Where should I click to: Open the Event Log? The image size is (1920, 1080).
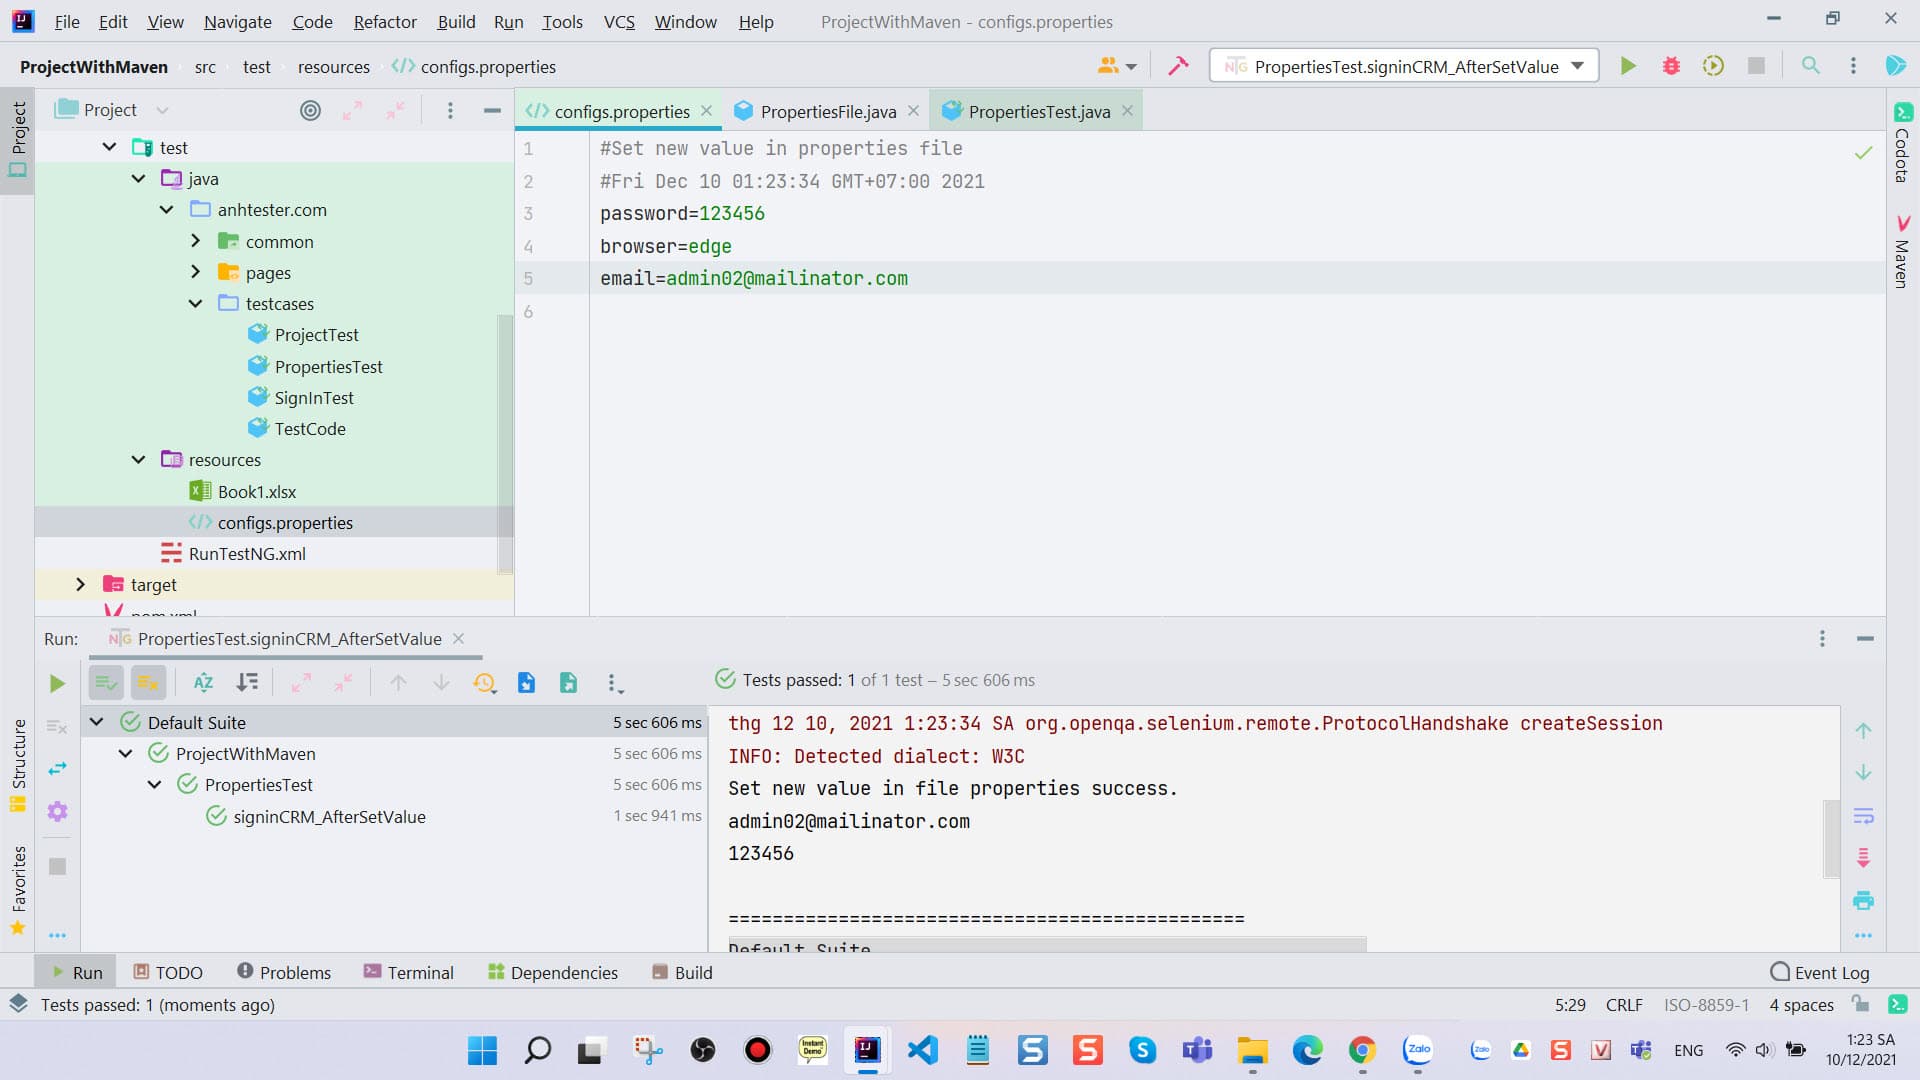pyautogui.click(x=1819, y=972)
